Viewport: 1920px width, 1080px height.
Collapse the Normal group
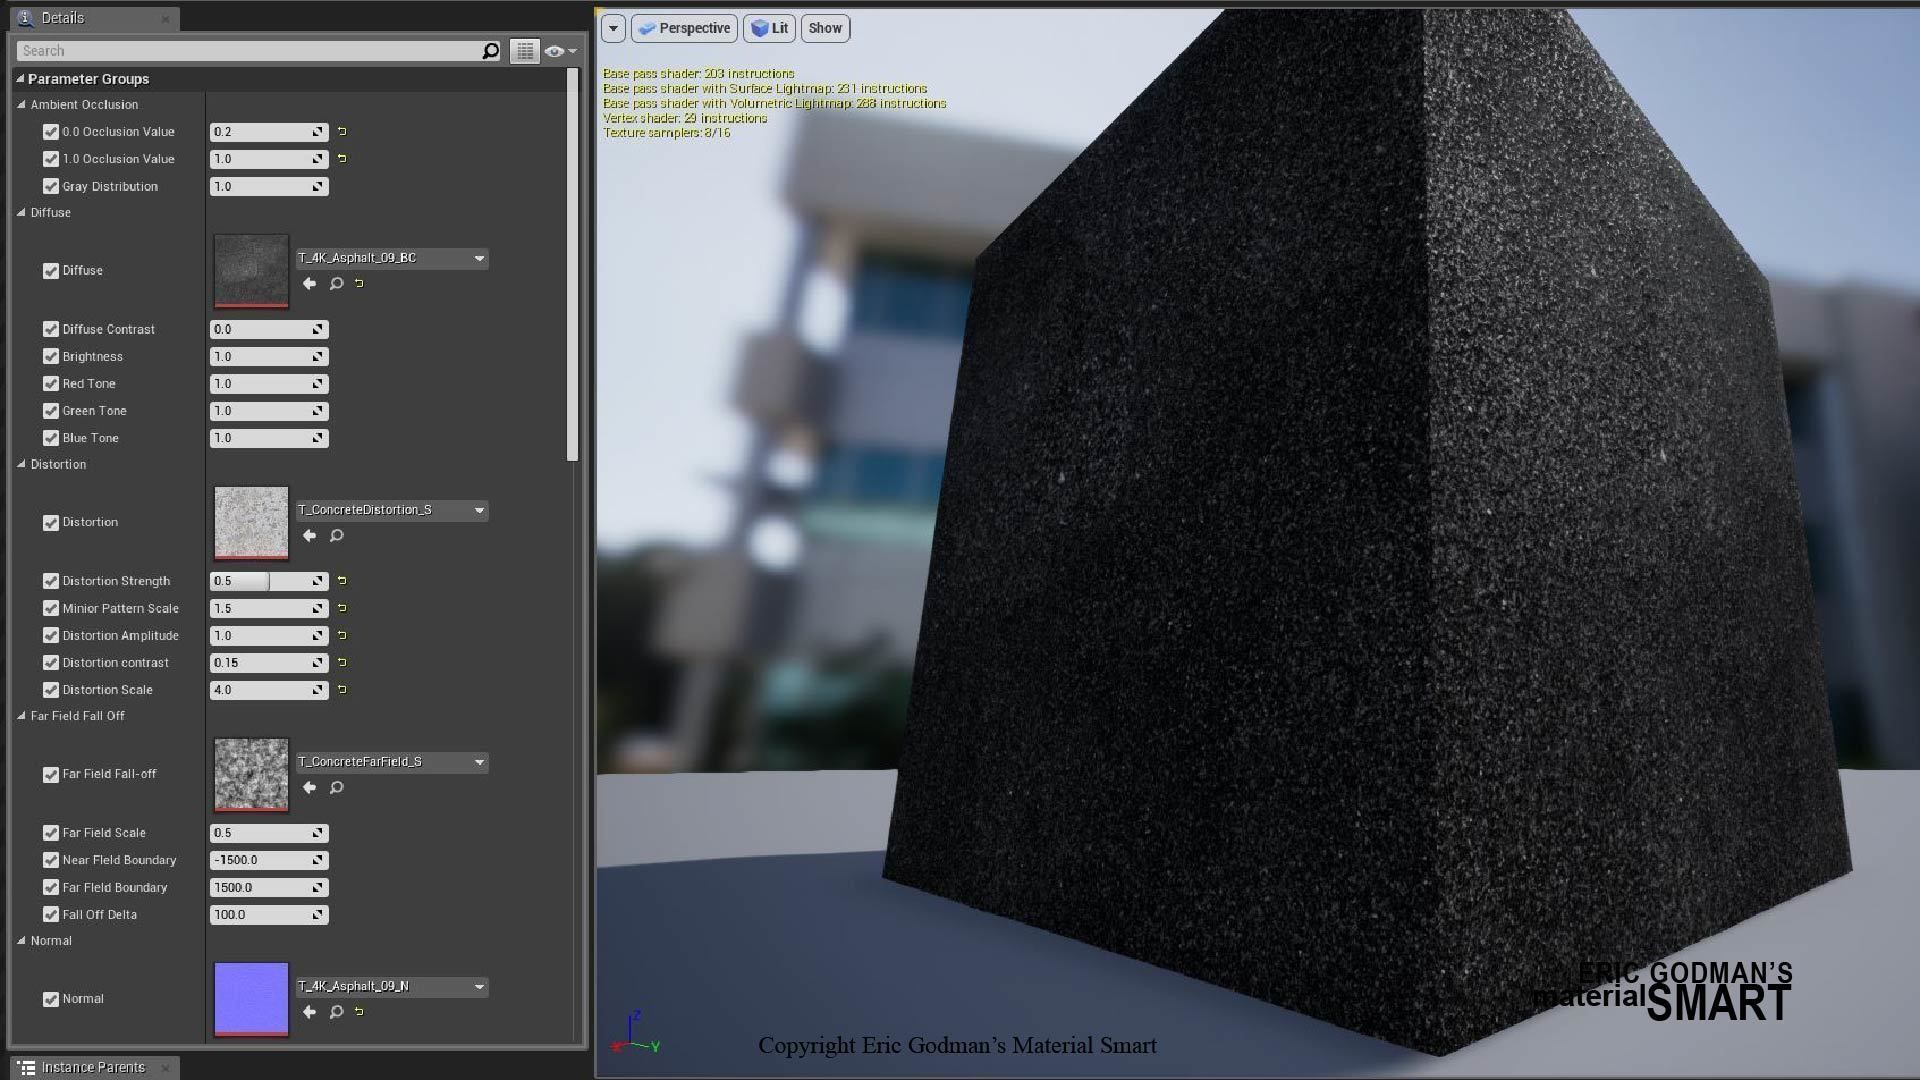point(21,940)
